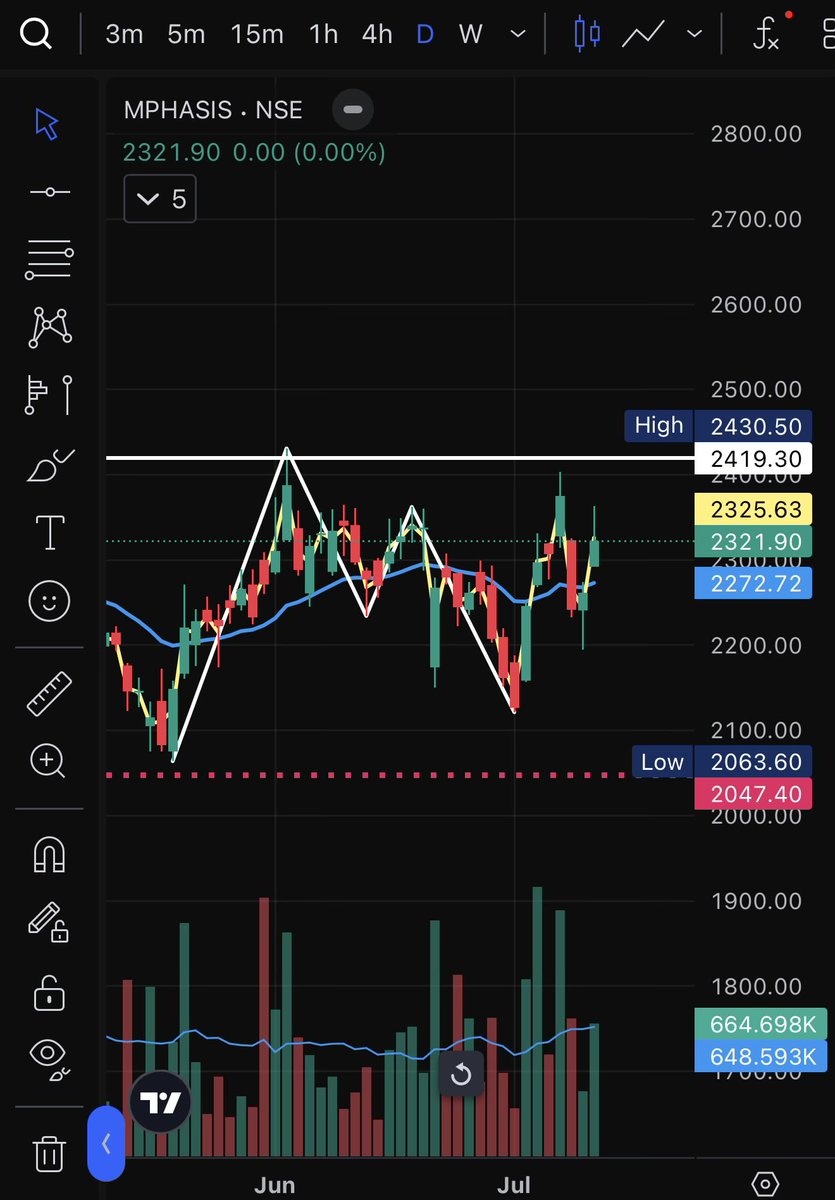The width and height of the screenshot is (835, 1200).
Task: Open the emoji icons tool
Action: [x=50, y=601]
